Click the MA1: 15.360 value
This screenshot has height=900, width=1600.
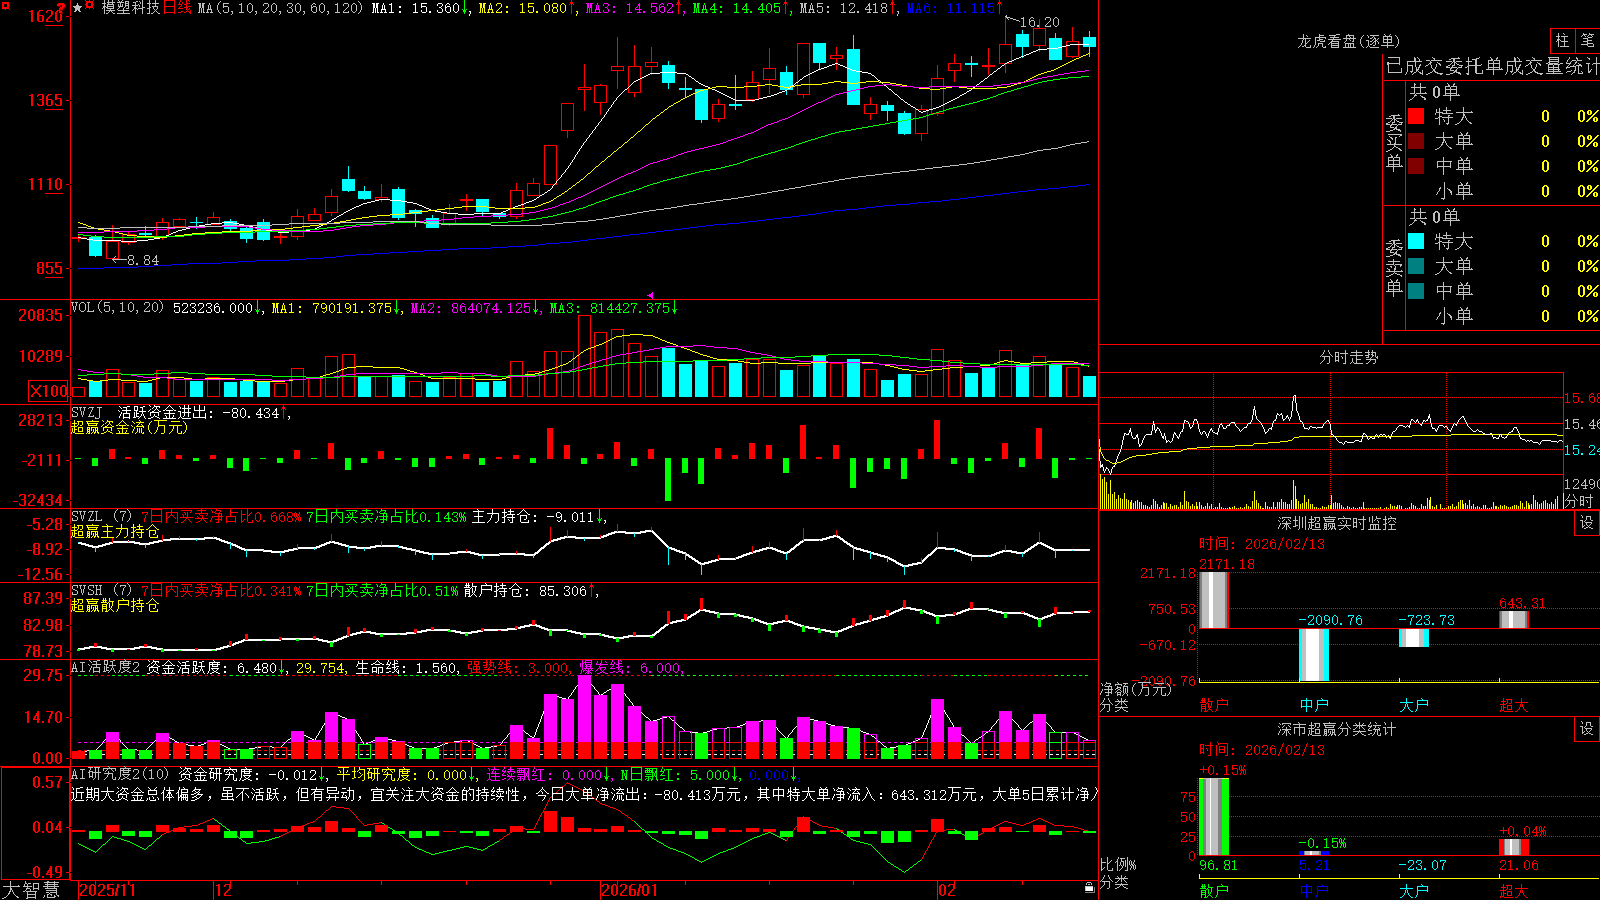[x=420, y=8]
